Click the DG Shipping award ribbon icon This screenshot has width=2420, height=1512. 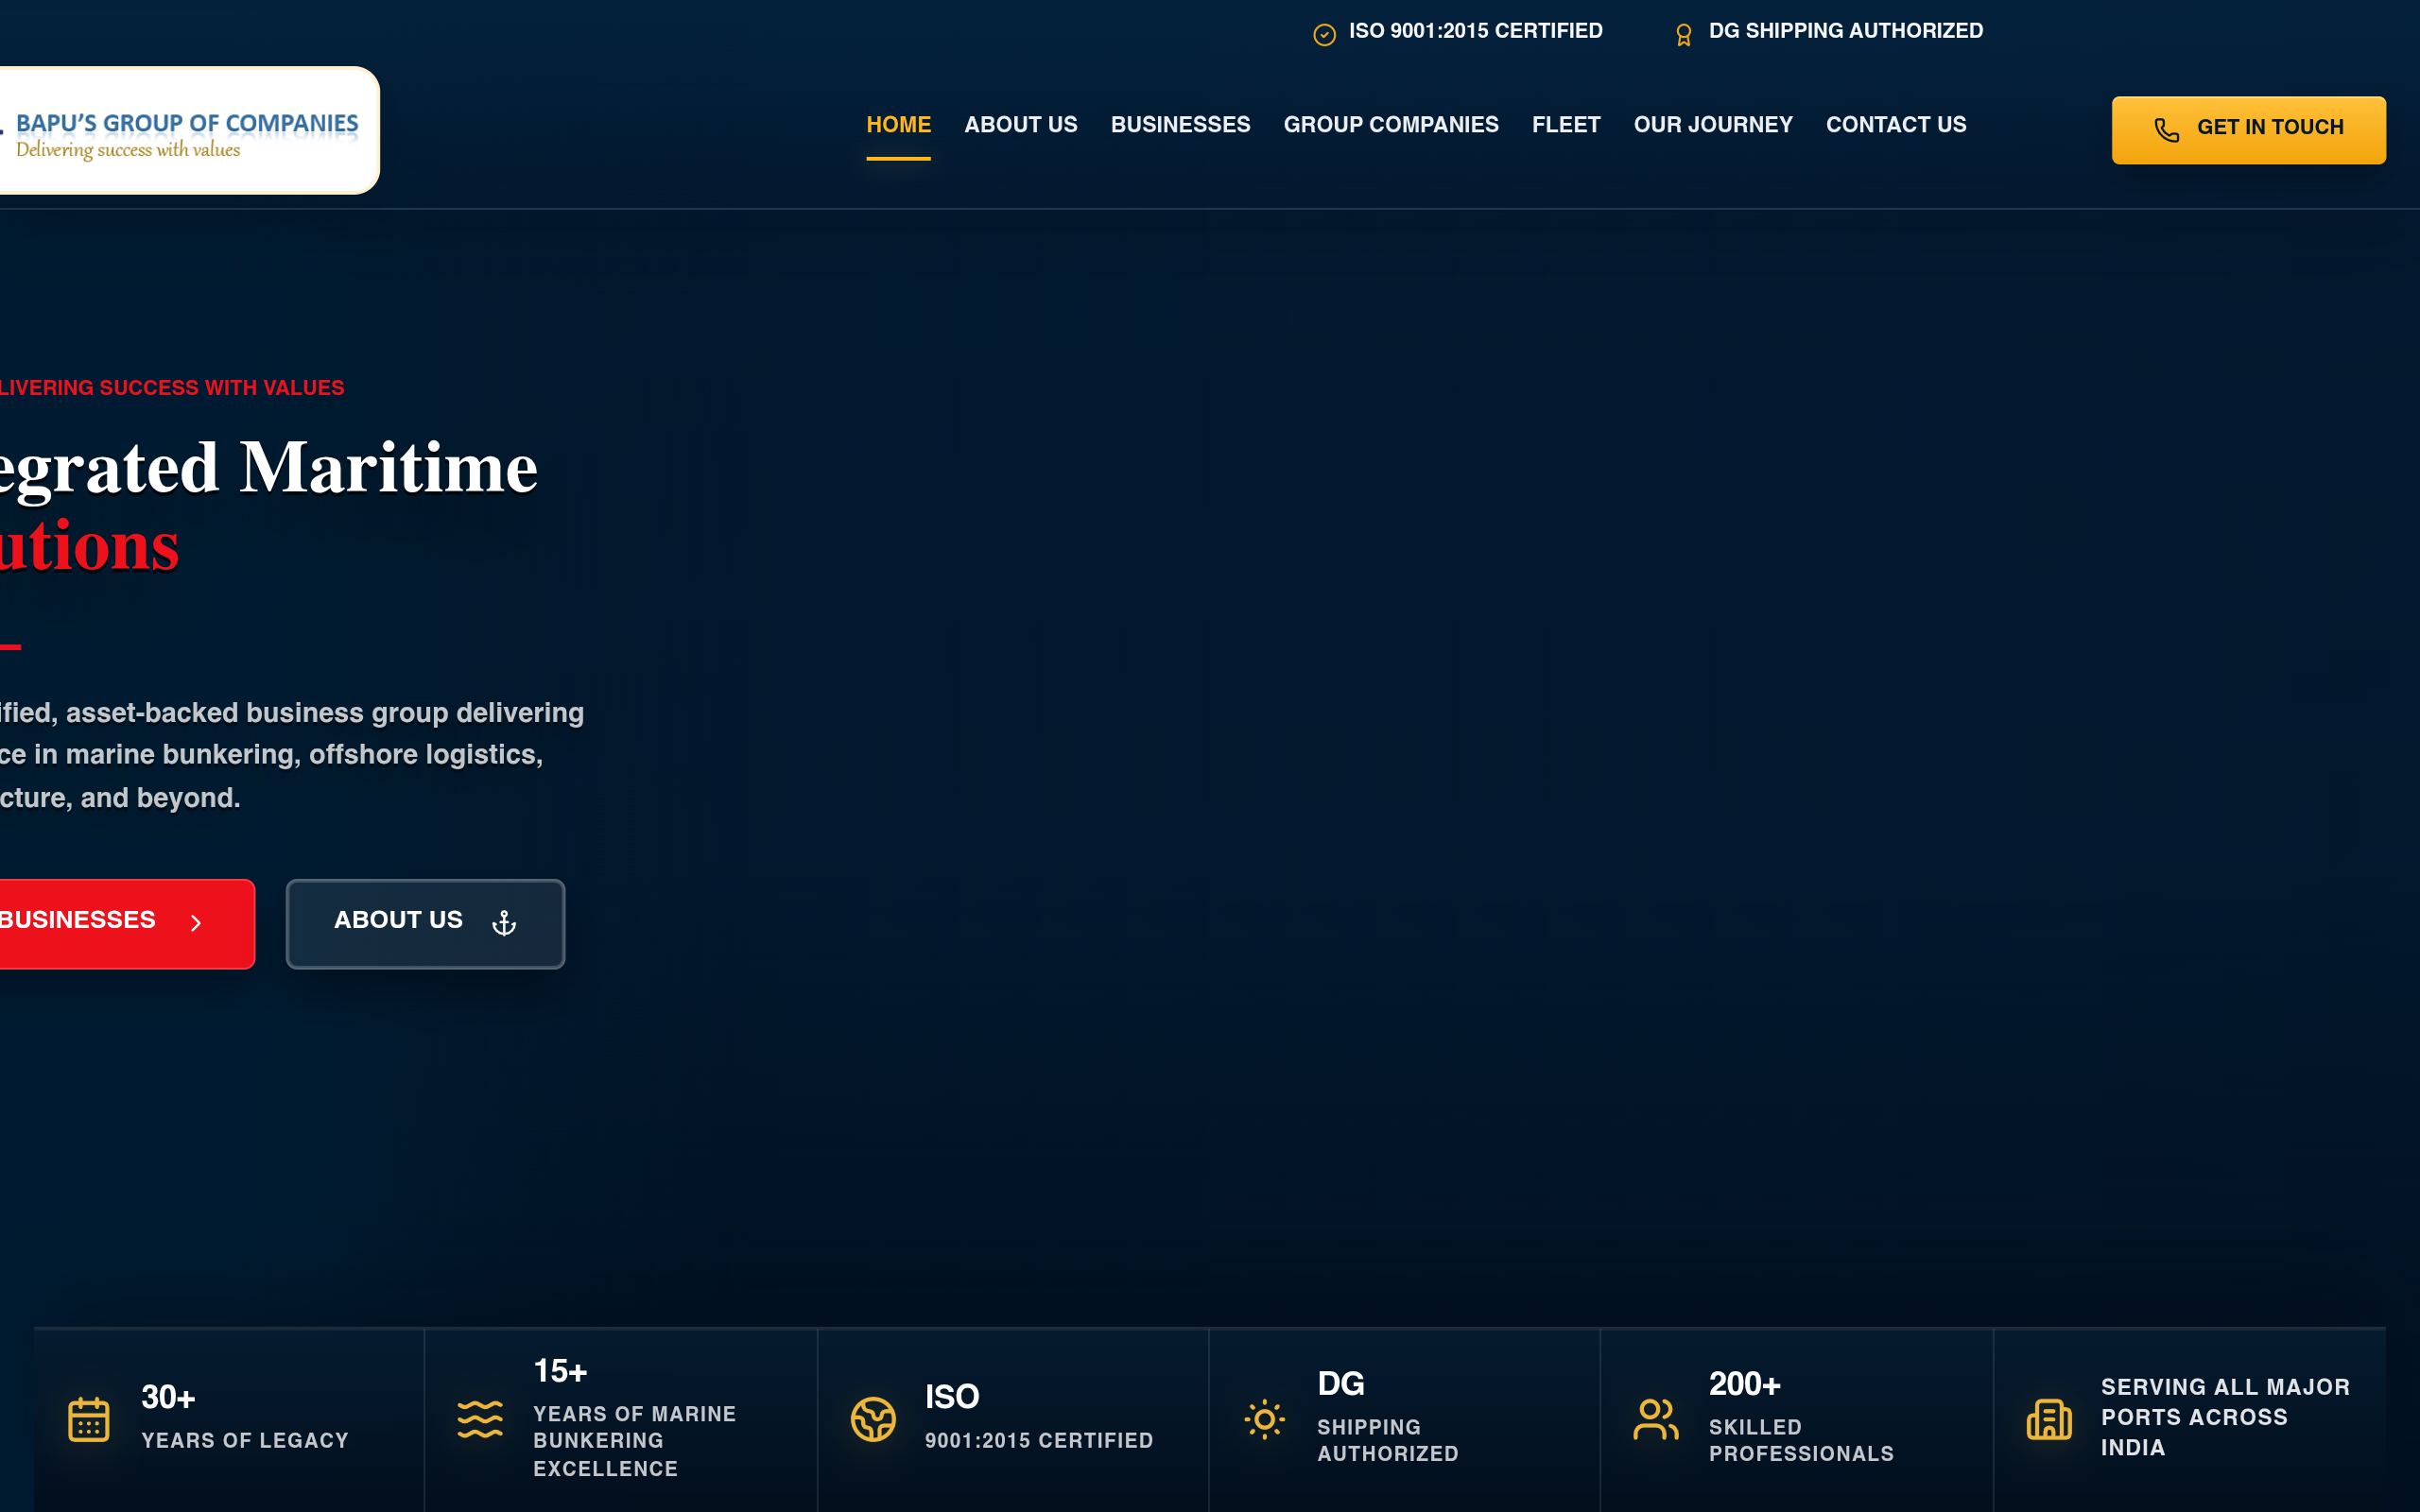[1684, 35]
